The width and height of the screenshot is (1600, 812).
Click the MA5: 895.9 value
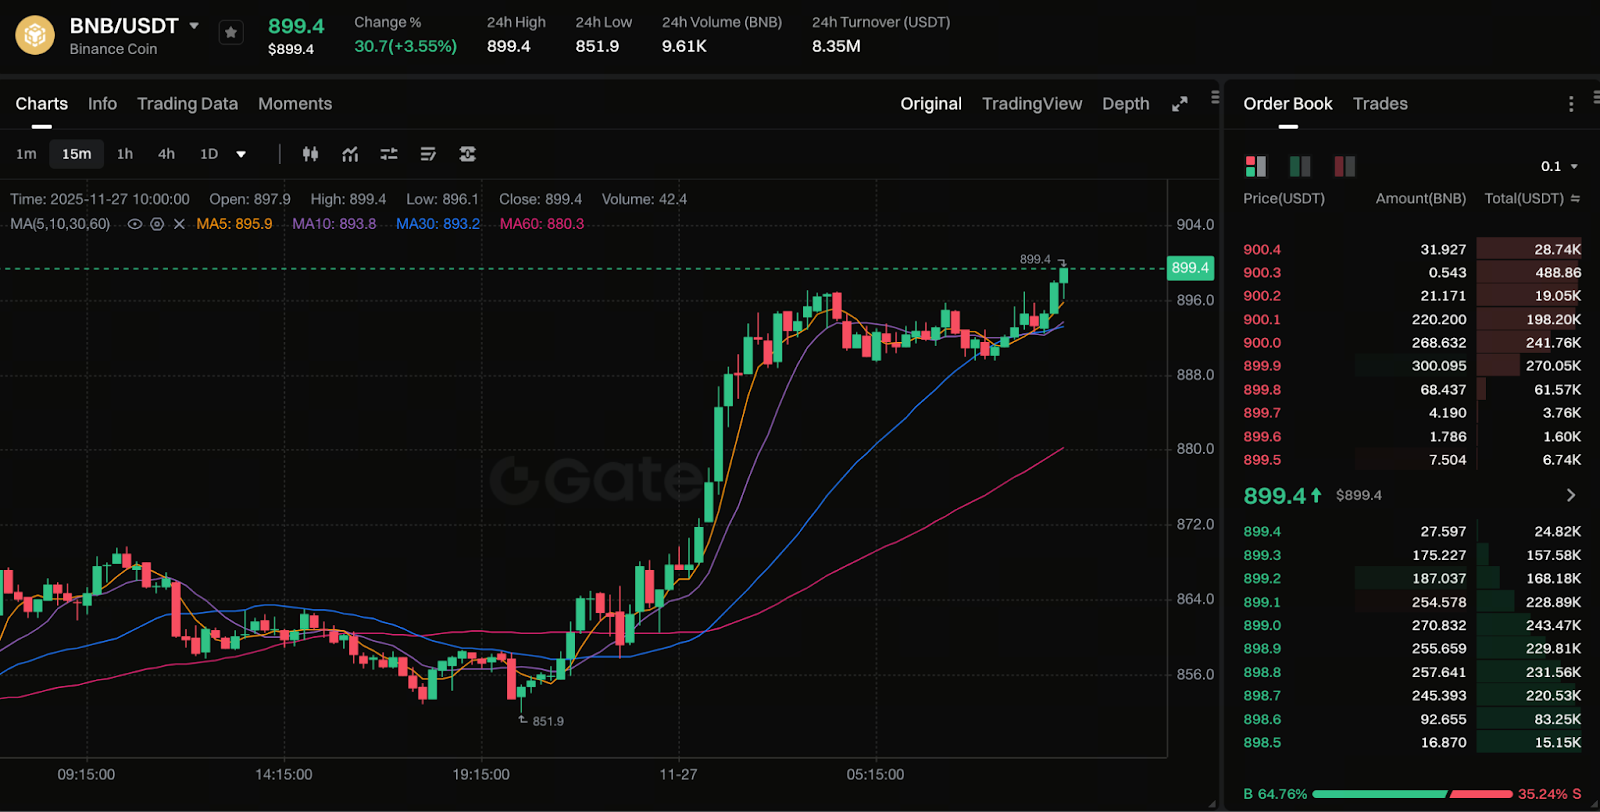point(234,224)
